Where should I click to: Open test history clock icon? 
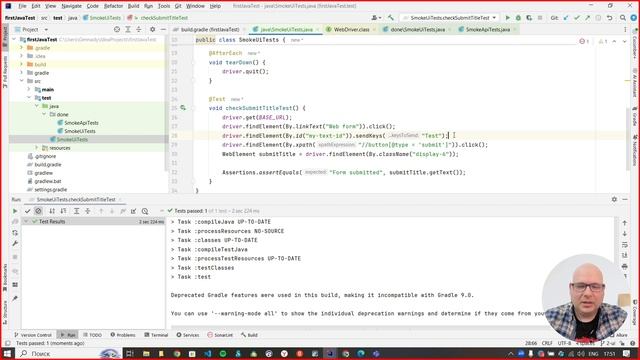click(145, 211)
